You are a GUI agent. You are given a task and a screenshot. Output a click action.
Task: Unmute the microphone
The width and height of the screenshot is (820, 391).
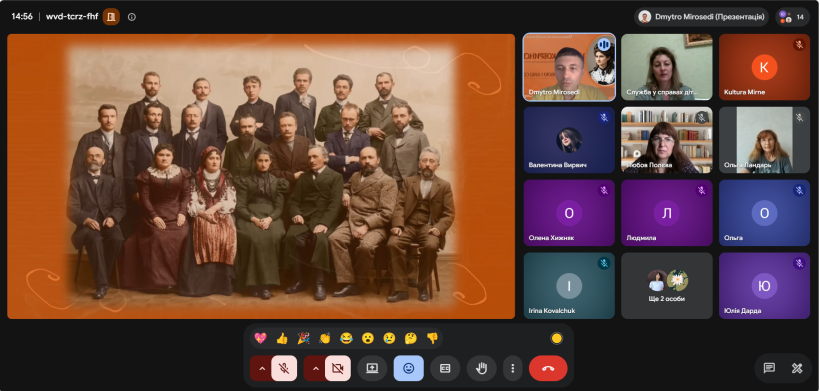click(x=284, y=369)
